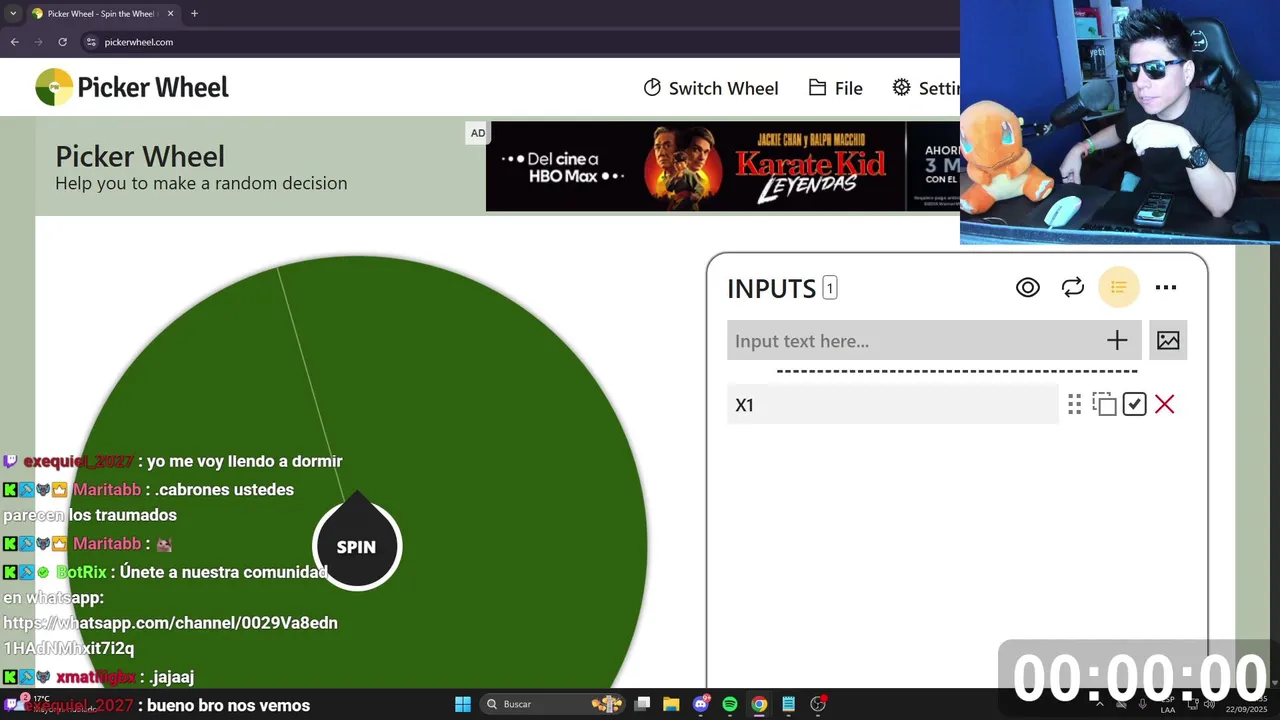Open Spotify from taskbar
This screenshot has width=1280, height=720.
coord(730,704)
